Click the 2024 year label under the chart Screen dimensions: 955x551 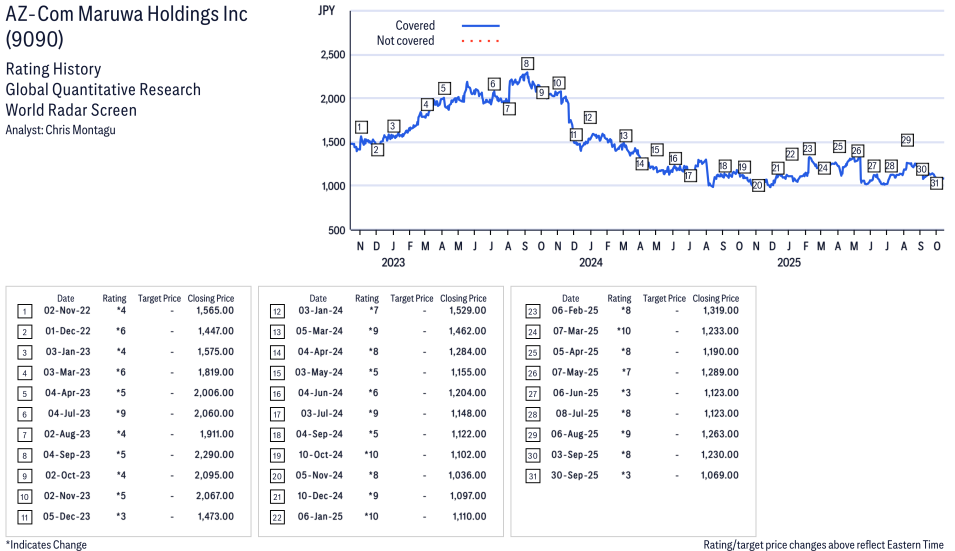(x=591, y=263)
